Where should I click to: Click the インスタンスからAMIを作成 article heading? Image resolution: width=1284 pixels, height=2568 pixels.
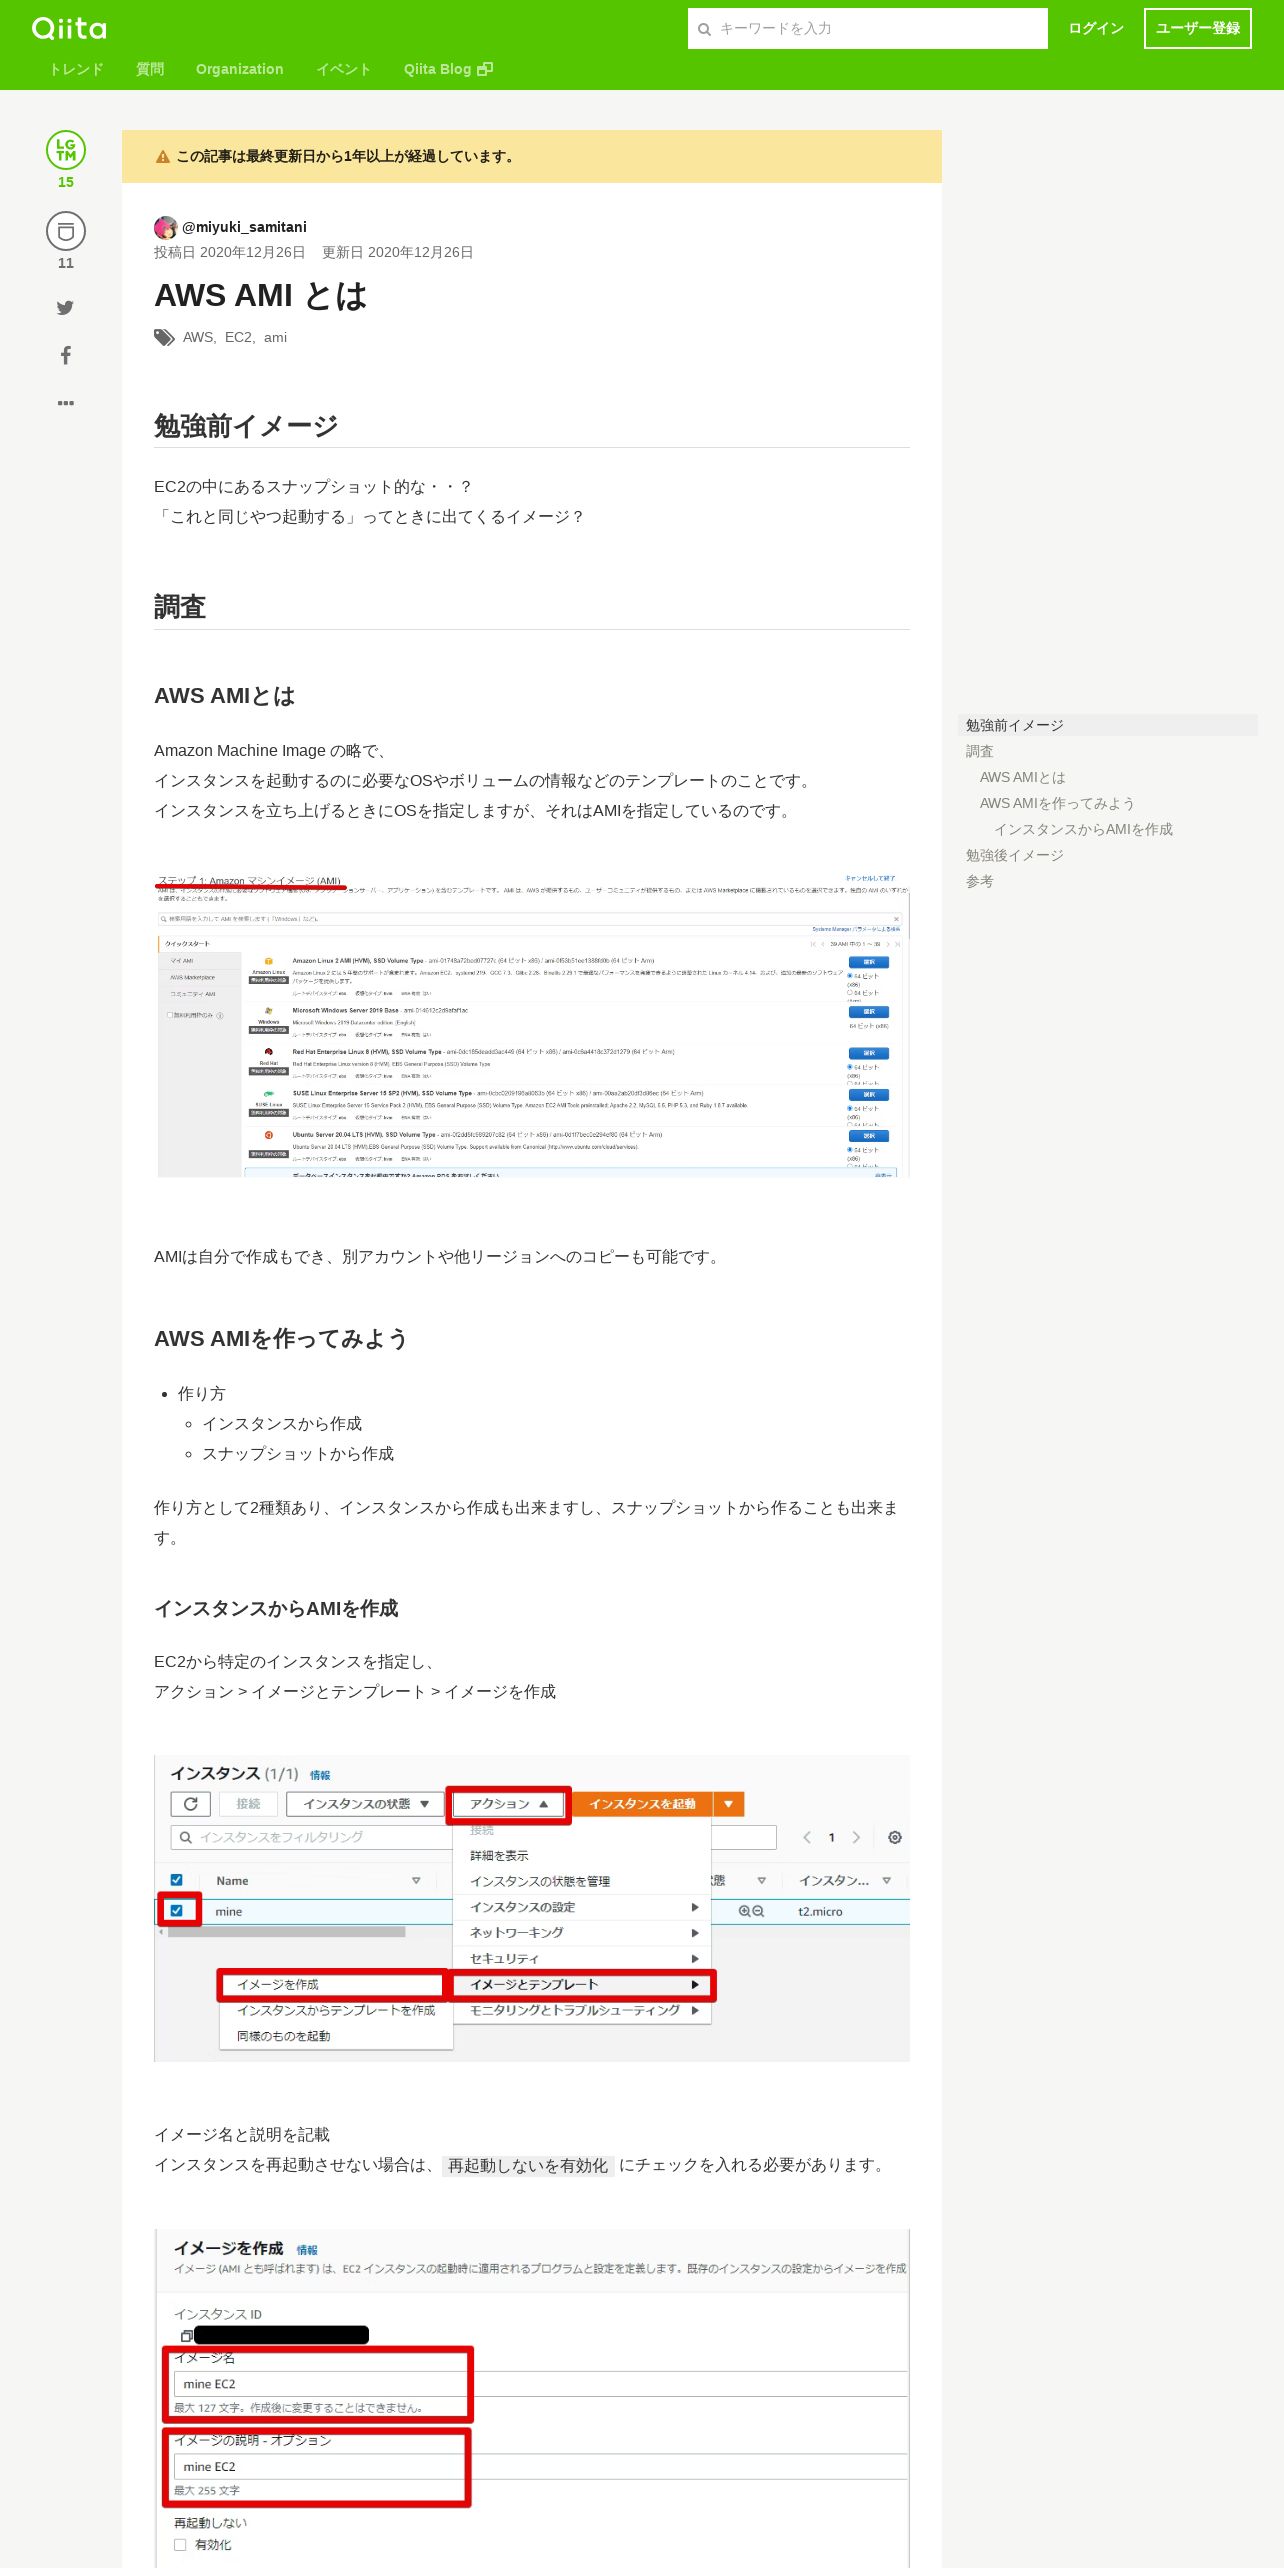coord(276,1608)
